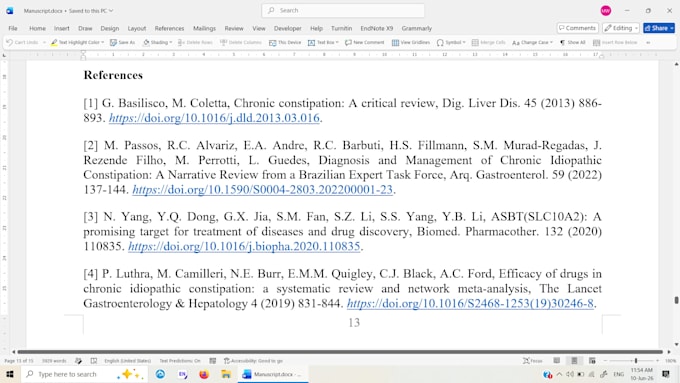This screenshot has height=383, width=680.
Task: Open Microsoft Edge from the taskbar
Action: (x=160, y=374)
